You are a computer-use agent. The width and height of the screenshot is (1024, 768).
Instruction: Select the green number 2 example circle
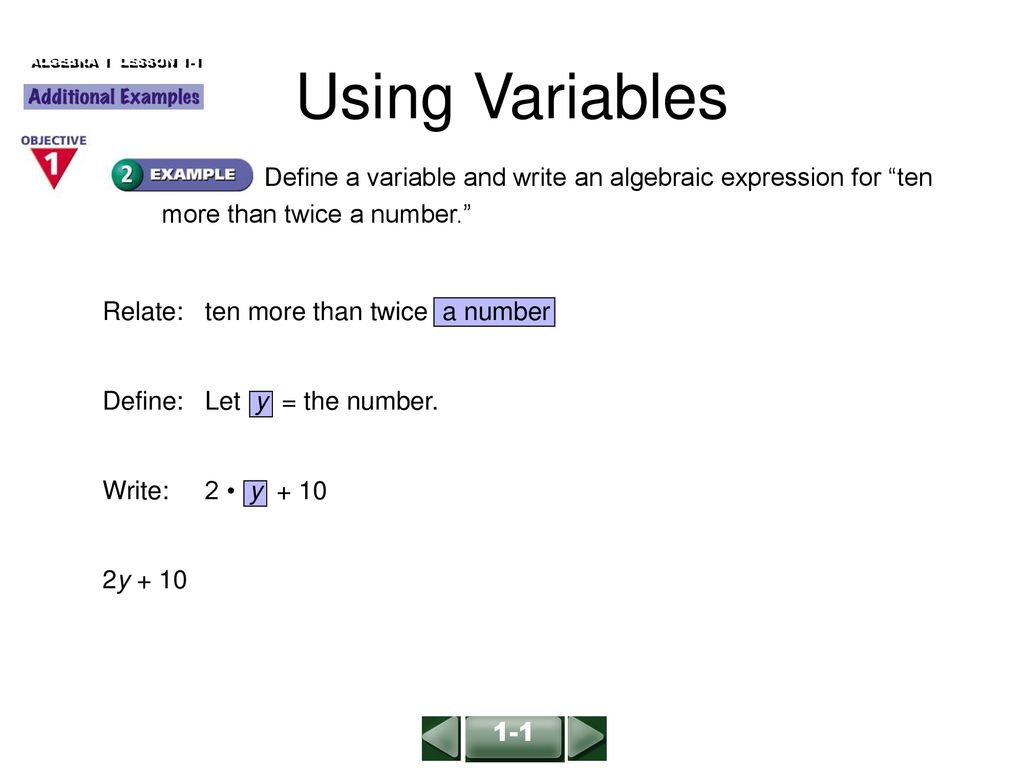point(127,174)
